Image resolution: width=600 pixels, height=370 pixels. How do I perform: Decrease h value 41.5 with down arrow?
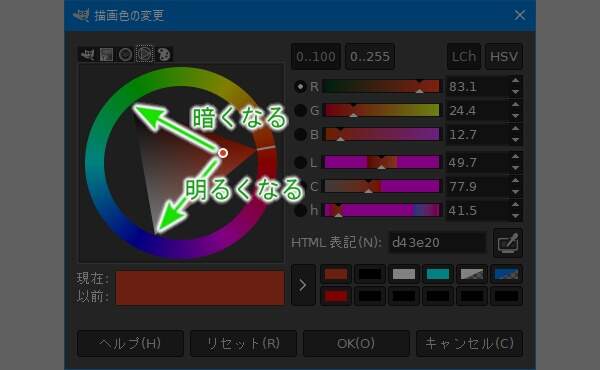coord(515,216)
